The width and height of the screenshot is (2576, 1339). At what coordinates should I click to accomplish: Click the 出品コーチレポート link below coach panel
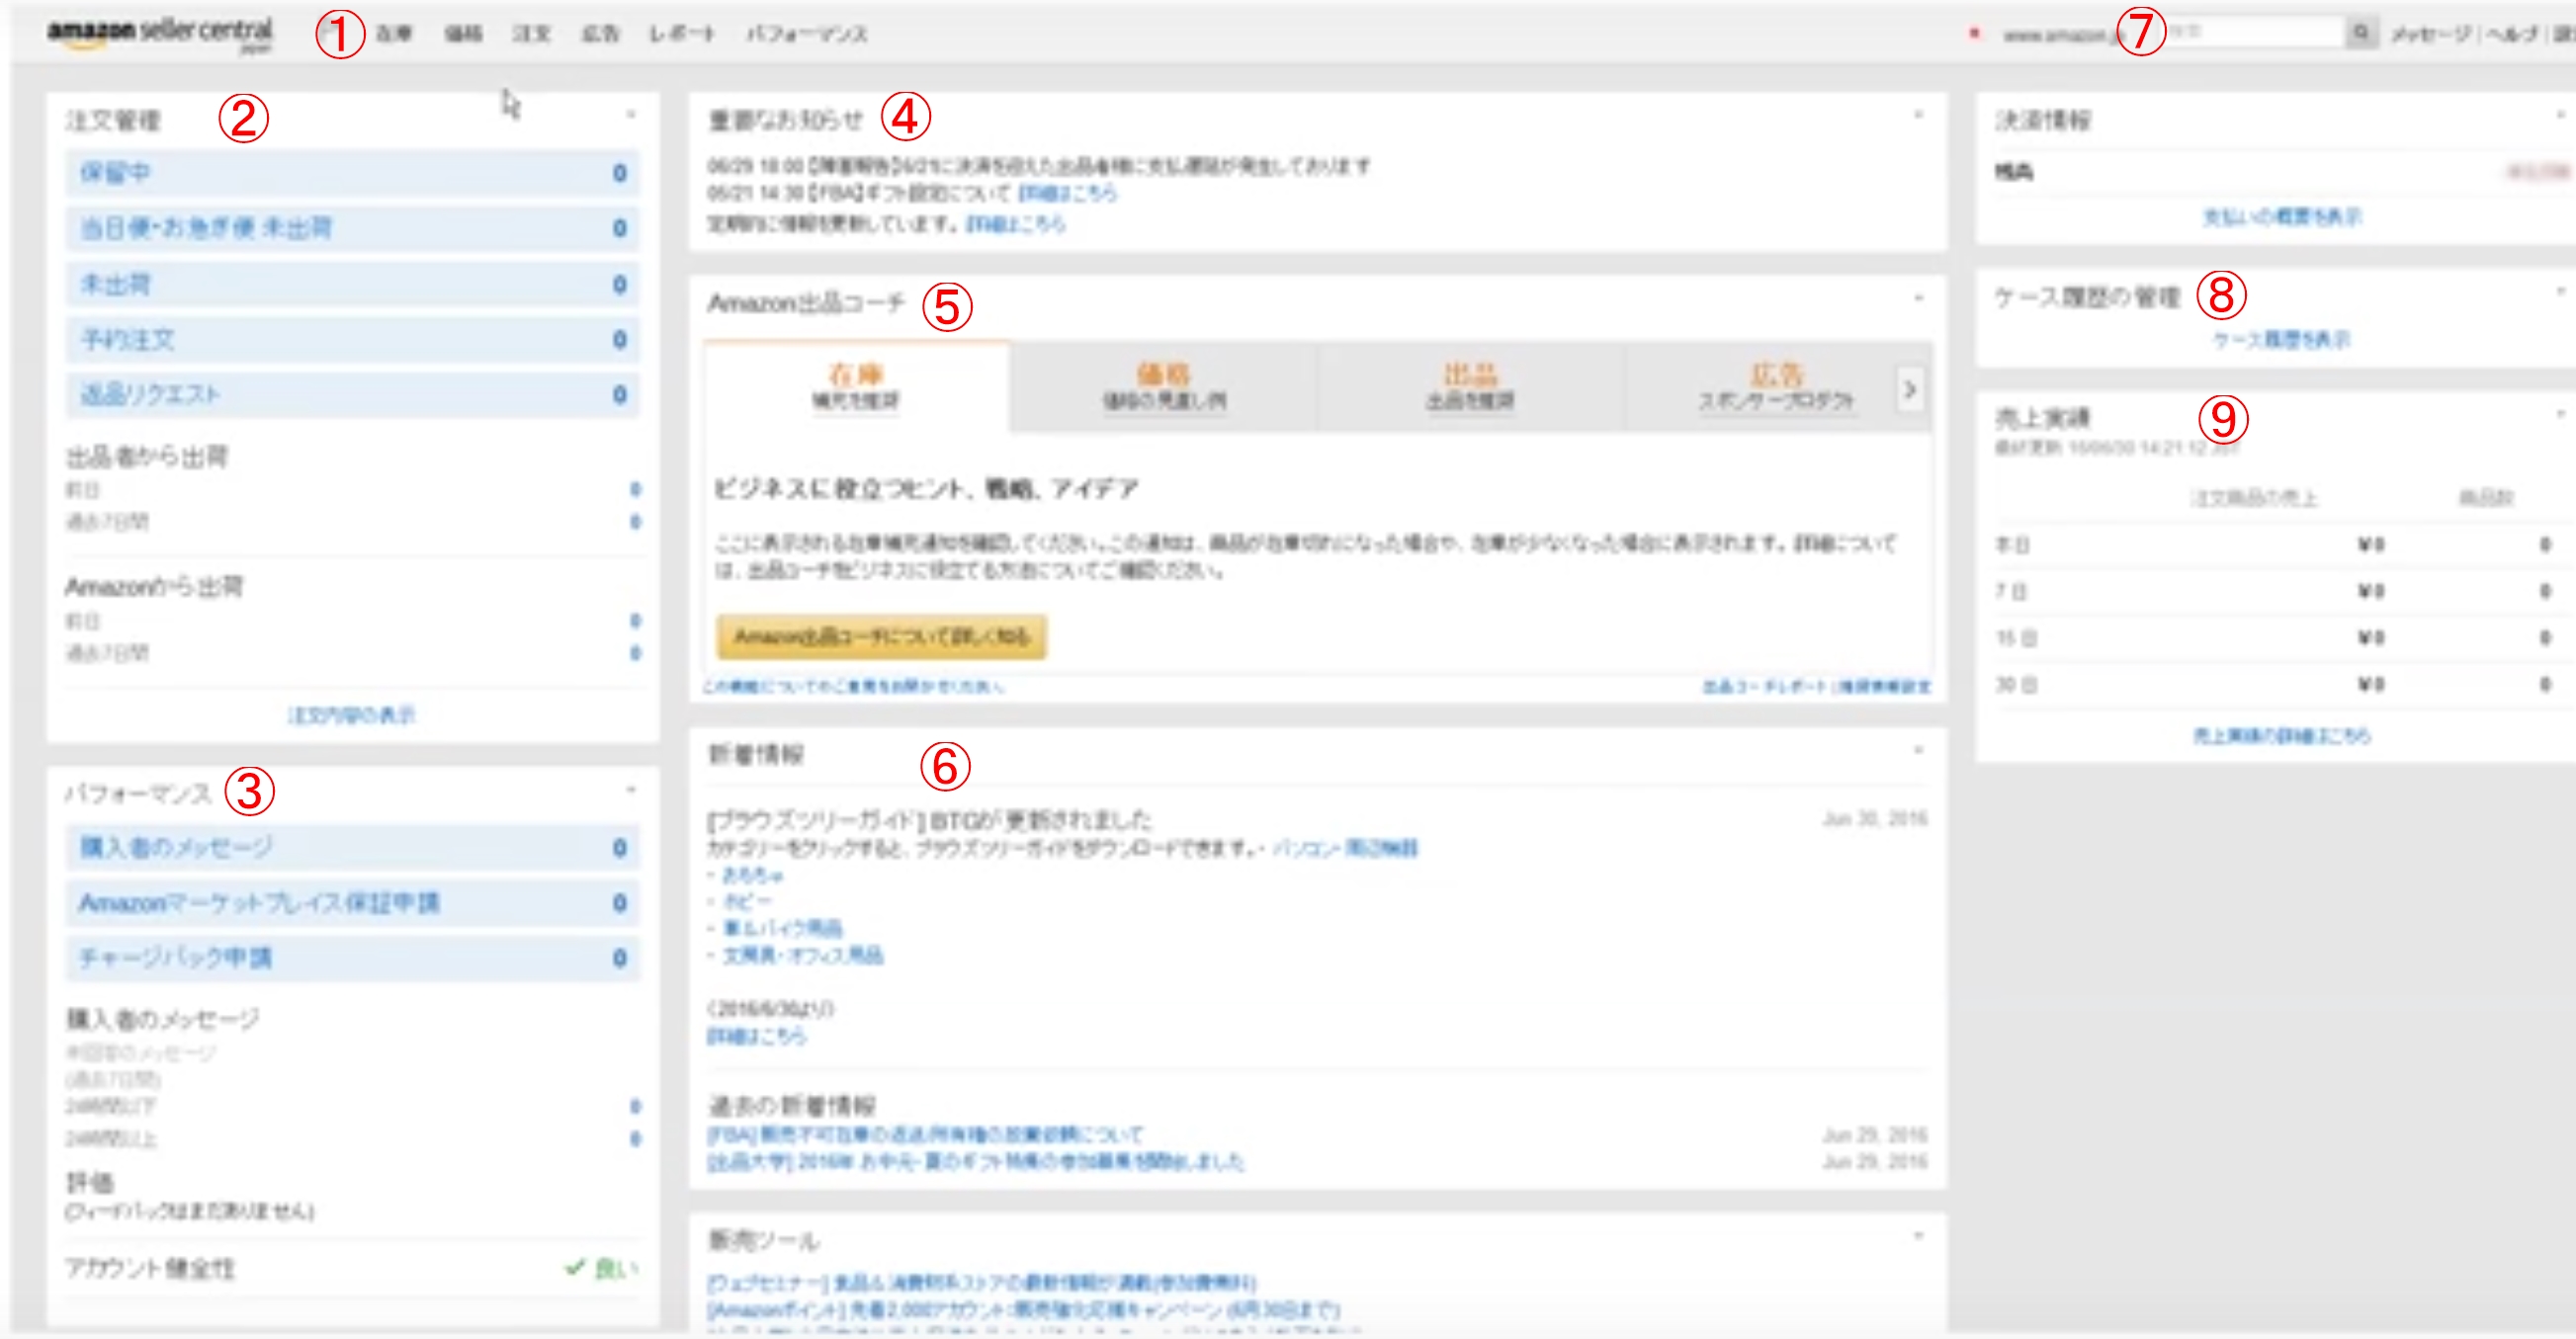point(1763,686)
